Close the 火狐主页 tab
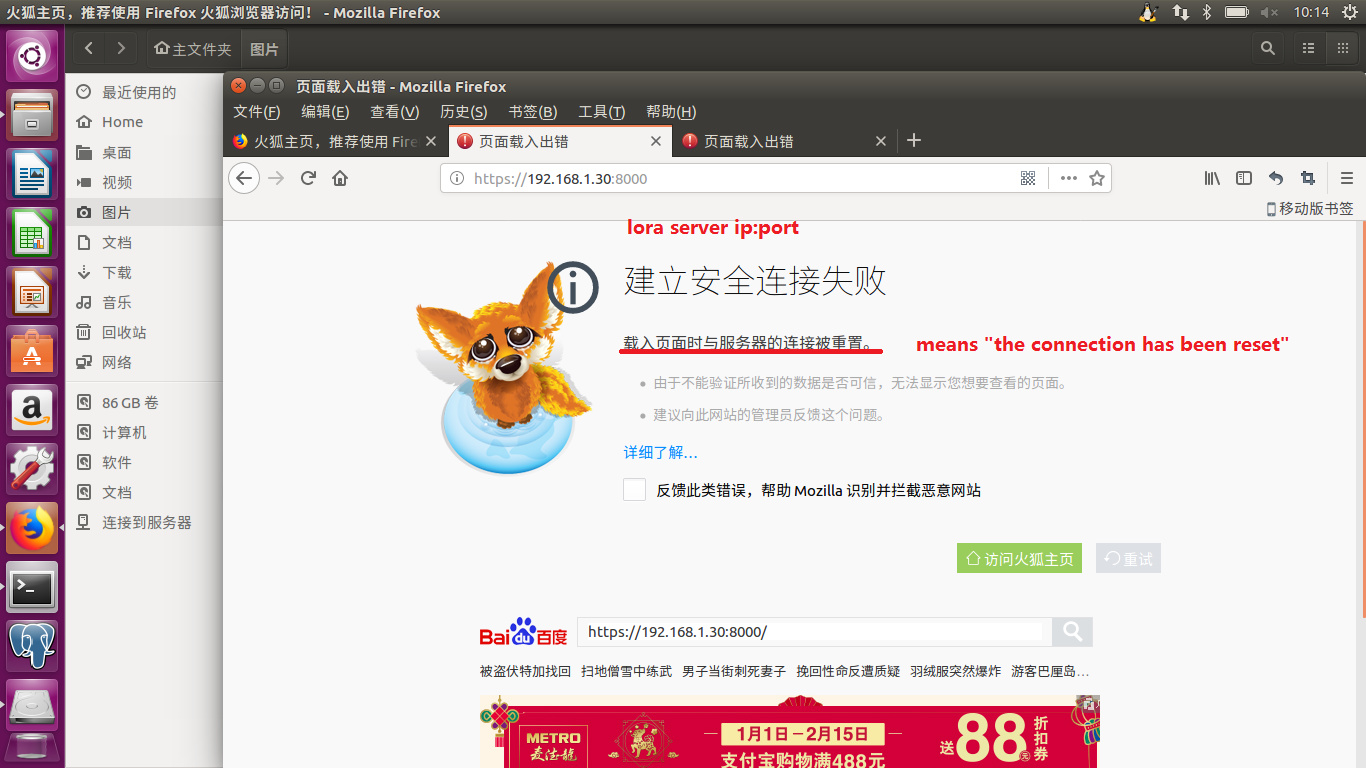 point(431,141)
